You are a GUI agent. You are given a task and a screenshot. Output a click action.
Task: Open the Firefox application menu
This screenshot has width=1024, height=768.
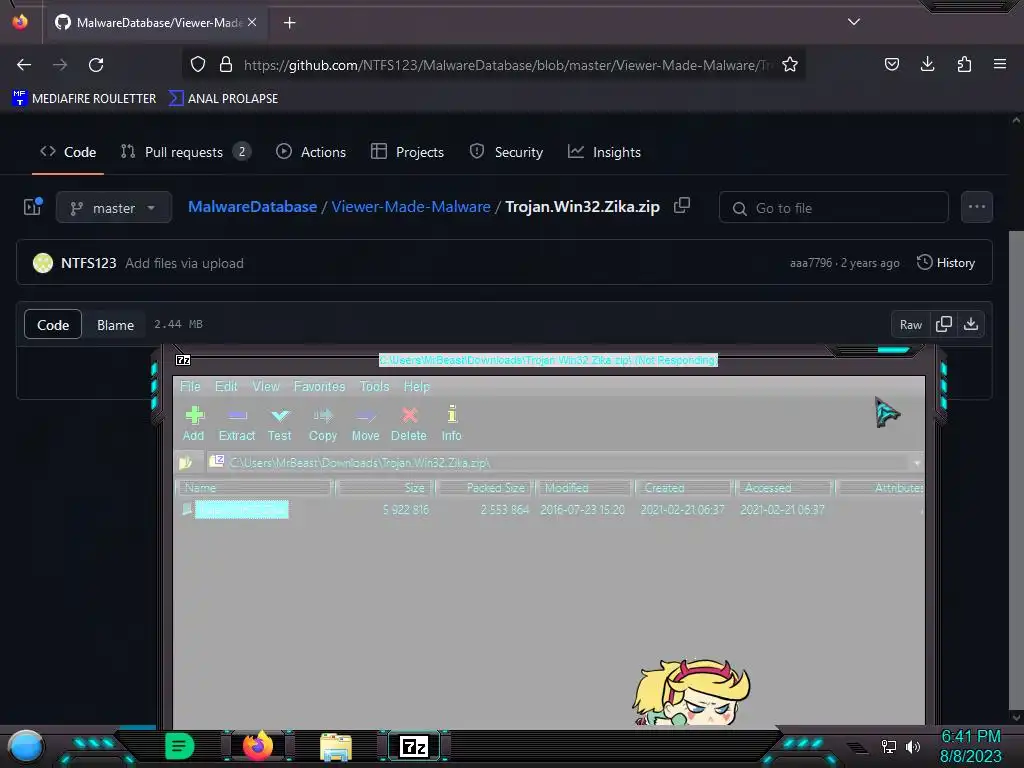pyautogui.click(x=1000, y=64)
